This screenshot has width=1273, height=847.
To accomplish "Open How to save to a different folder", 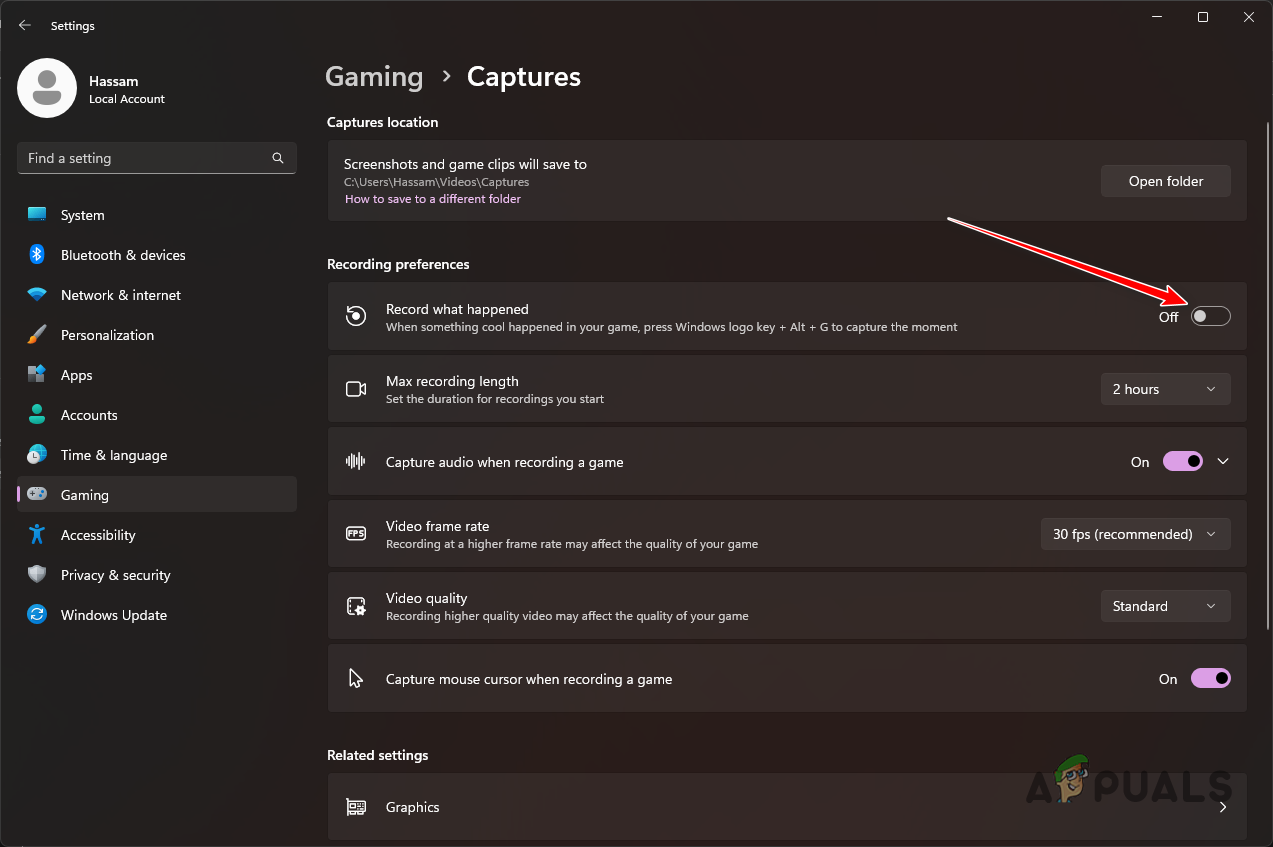I will tap(432, 198).
